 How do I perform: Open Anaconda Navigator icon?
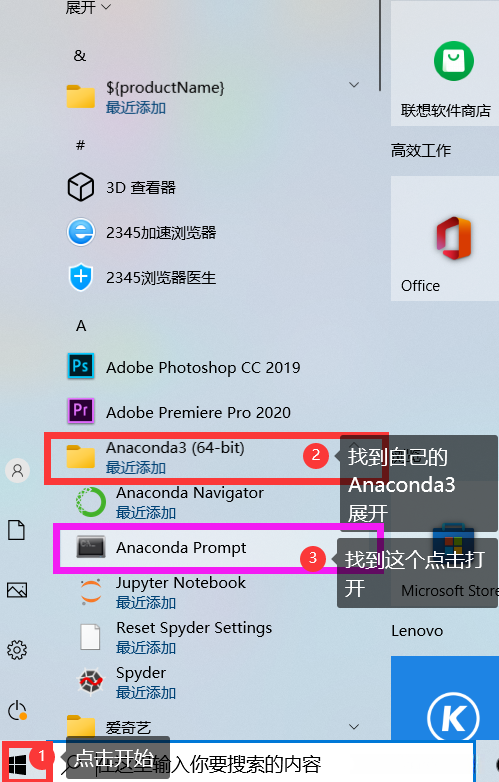[91, 502]
